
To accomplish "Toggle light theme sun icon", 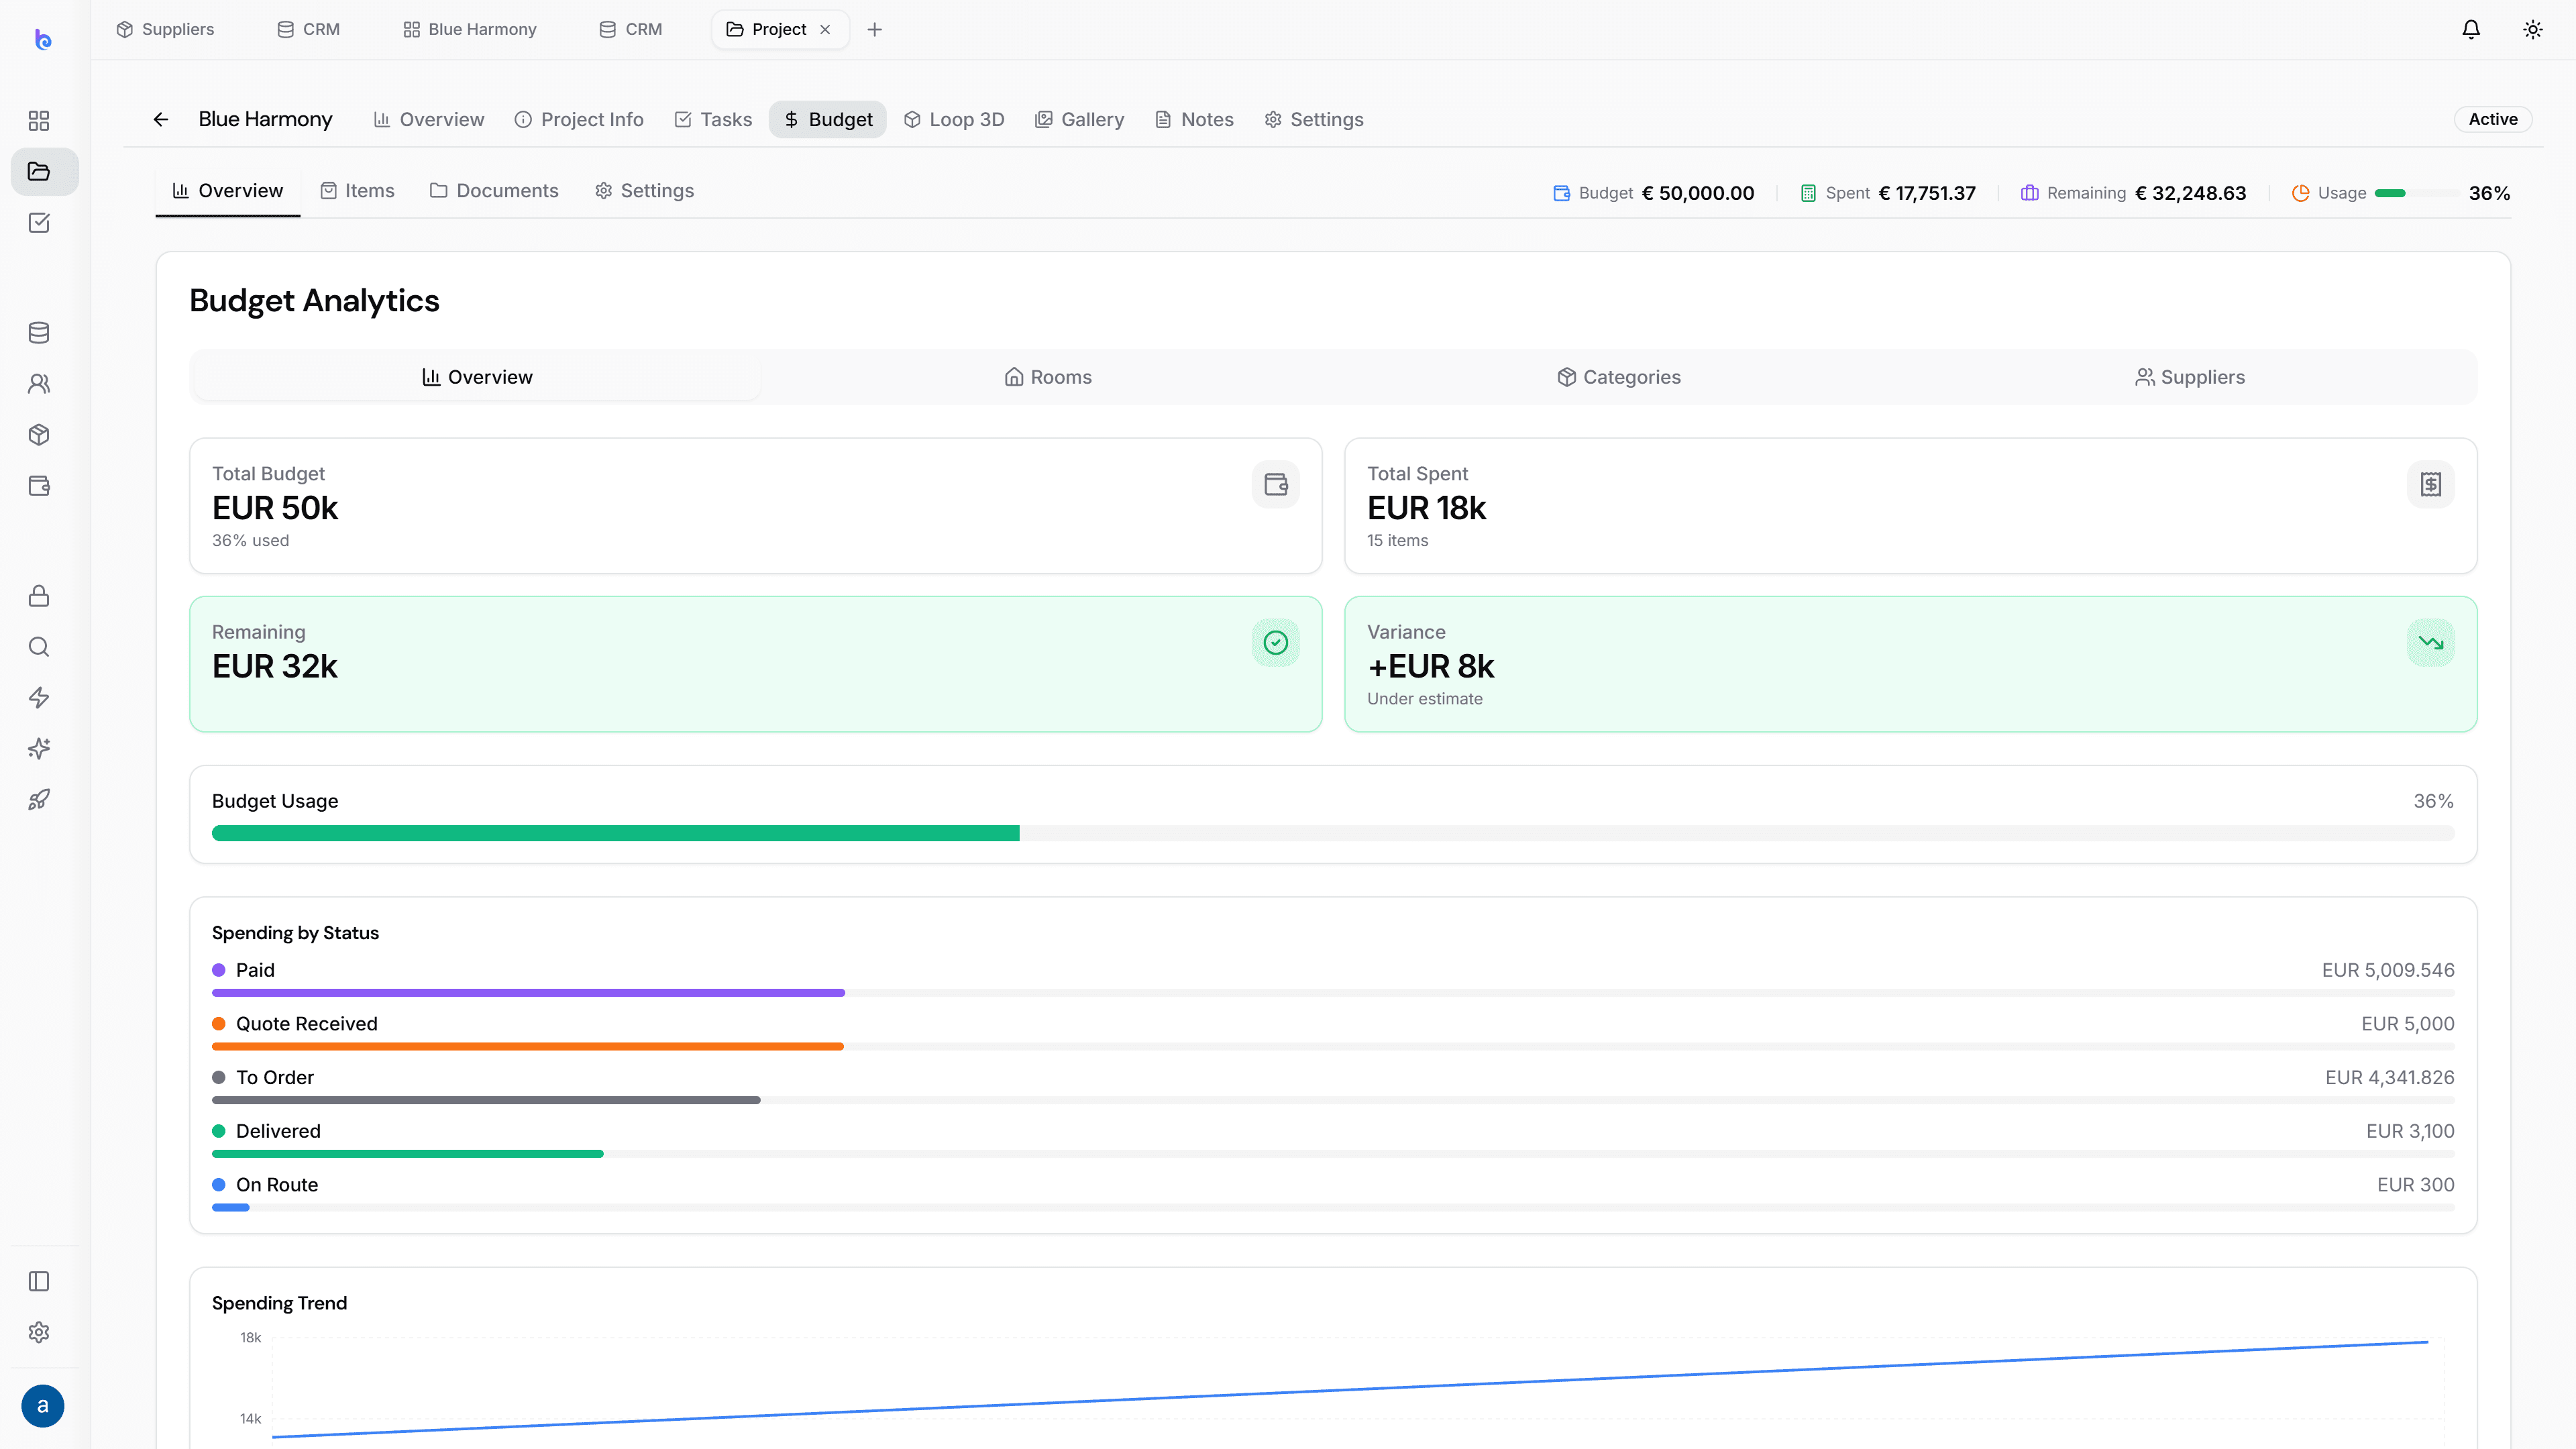I will [2533, 30].
